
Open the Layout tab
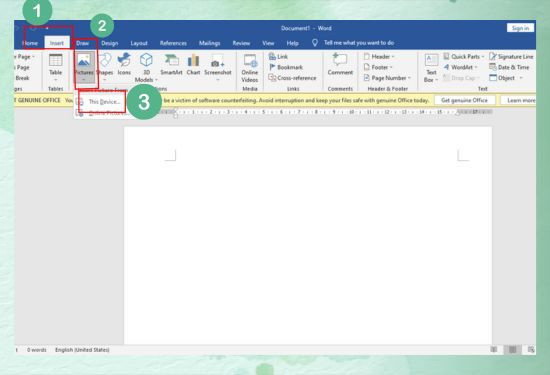(x=139, y=43)
